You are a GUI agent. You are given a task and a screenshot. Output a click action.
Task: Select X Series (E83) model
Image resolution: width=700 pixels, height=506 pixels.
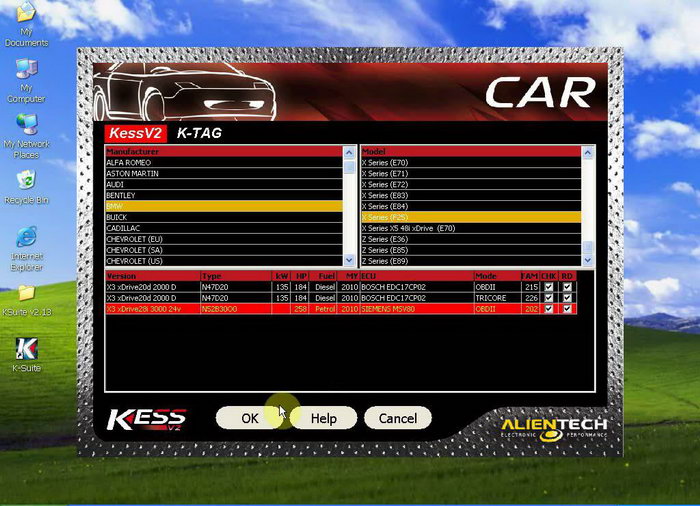tap(471, 195)
